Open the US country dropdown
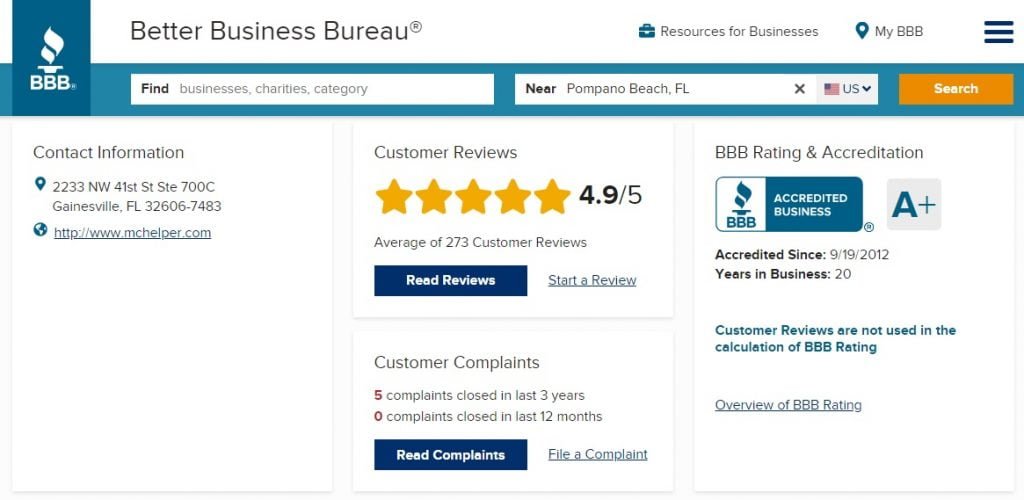This screenshot has width=1024, height=500. 848,89
